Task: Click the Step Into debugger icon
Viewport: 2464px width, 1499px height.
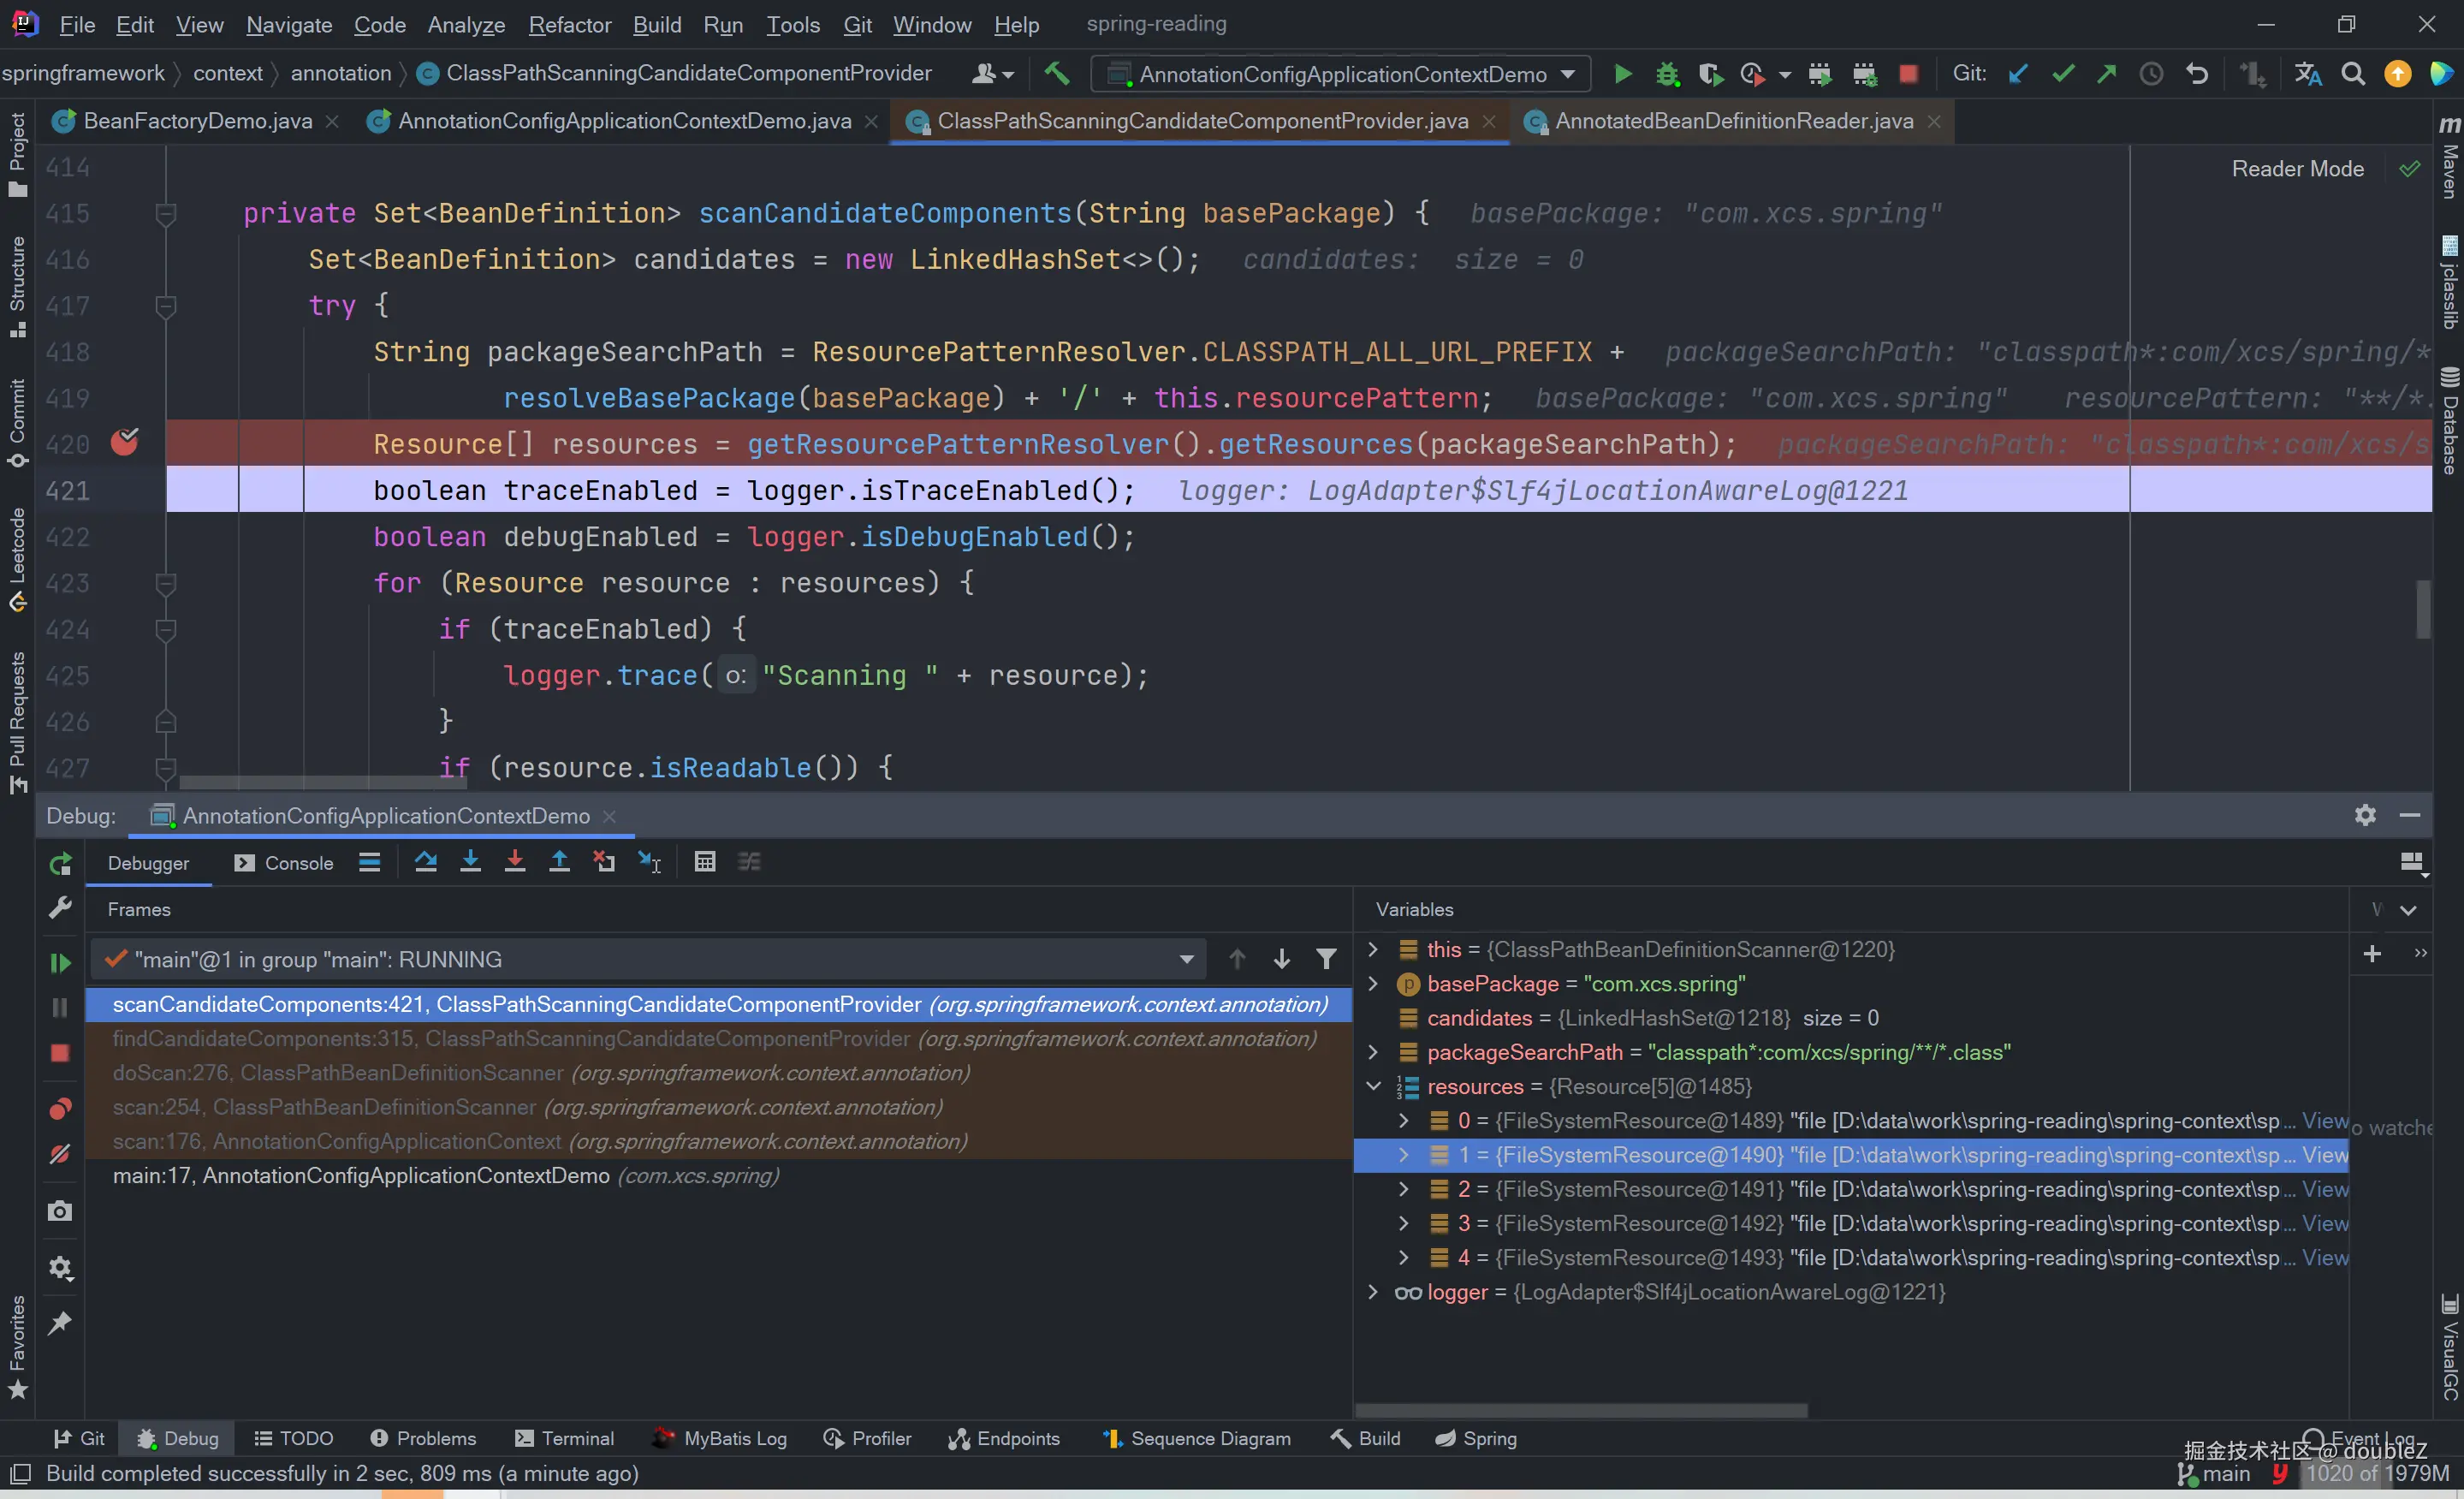Action: [470, 862]
